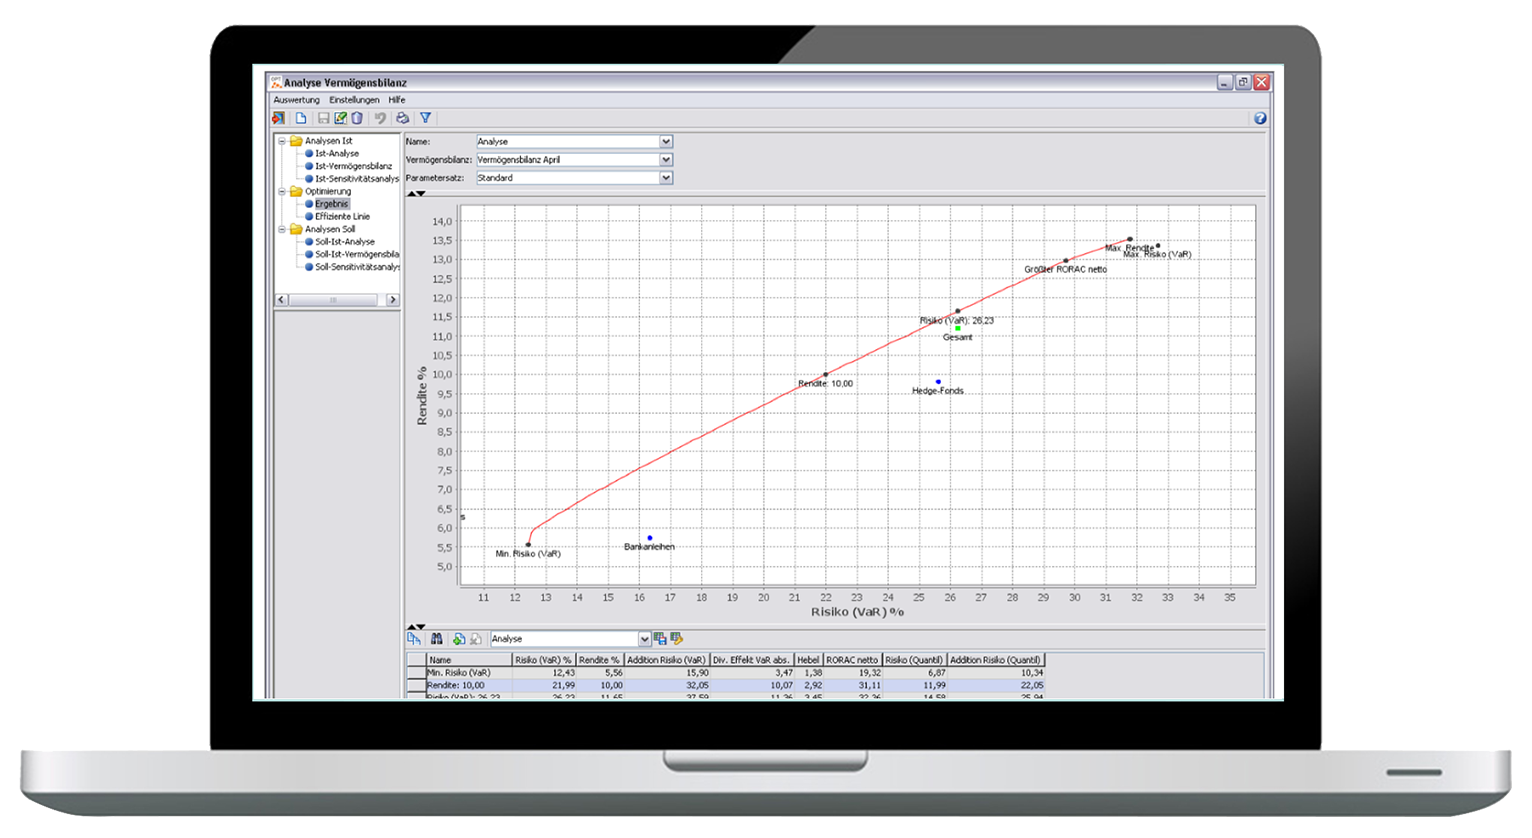Viewport: 1532px width, 838px height.
Task: Open the Name dropdown
Action: (666, 142)
